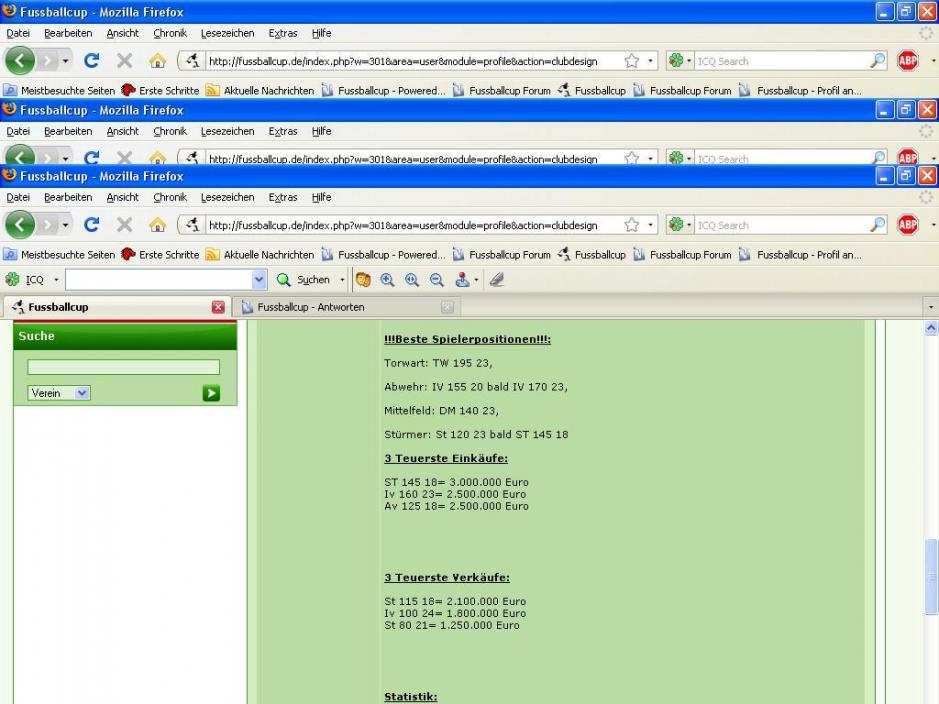Viewport: 939px width, 704px height.
Task: Open the Verein dropdown in the Suche panel
Action: [59, 393]
